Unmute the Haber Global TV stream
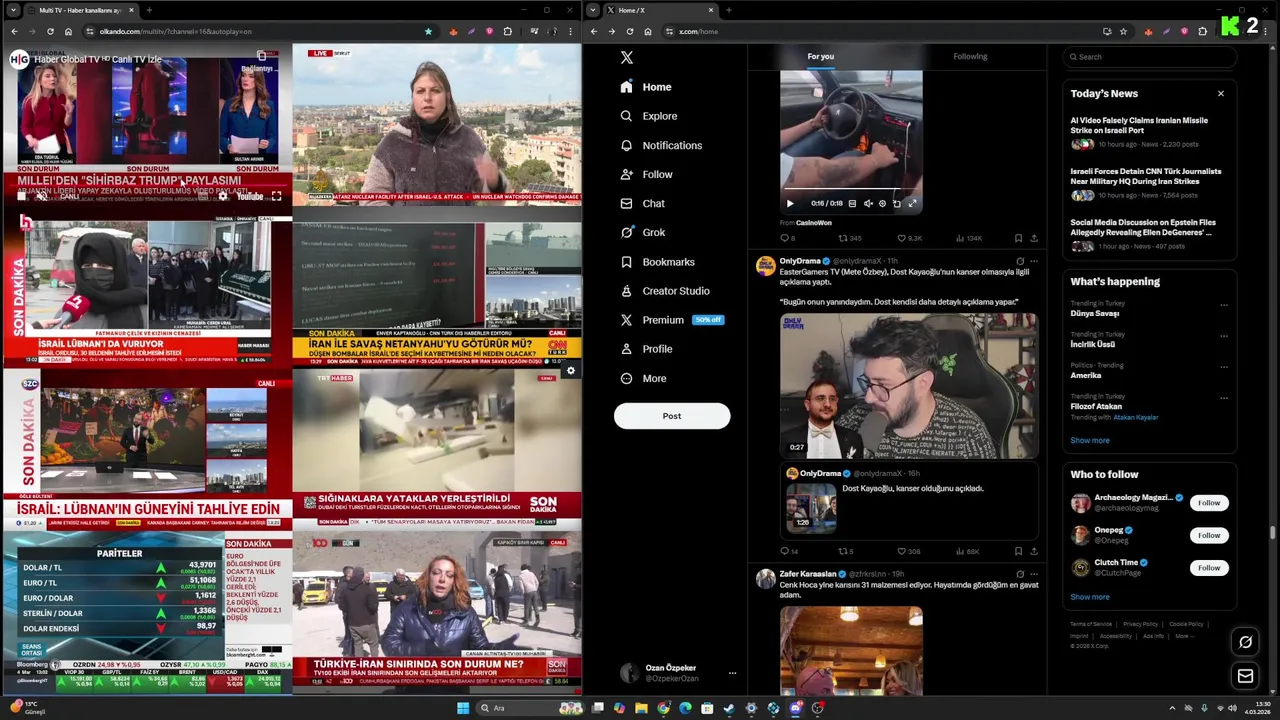The width and height of the screenshot is (1280, 720). 42,196
